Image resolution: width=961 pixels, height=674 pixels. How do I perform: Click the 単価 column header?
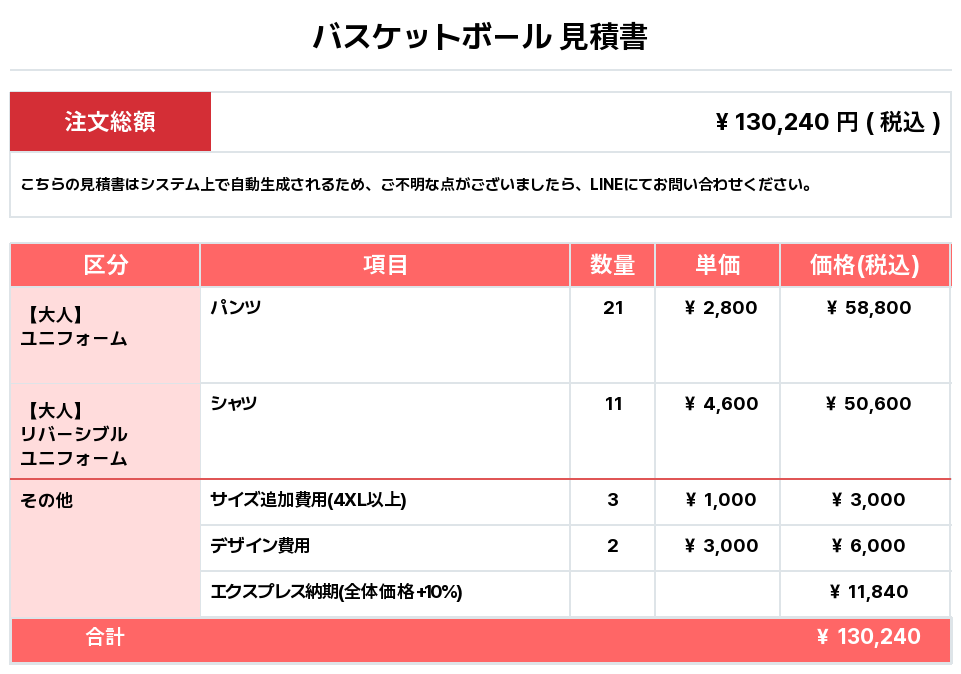click(x=717, y=265)
